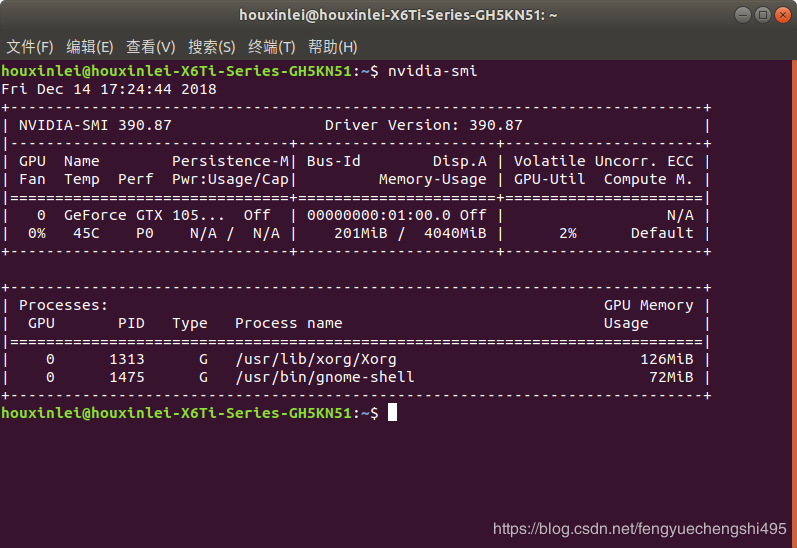Click the P0 performance state
The height and width of the screenshot is (548, 797).
[145, 233]
